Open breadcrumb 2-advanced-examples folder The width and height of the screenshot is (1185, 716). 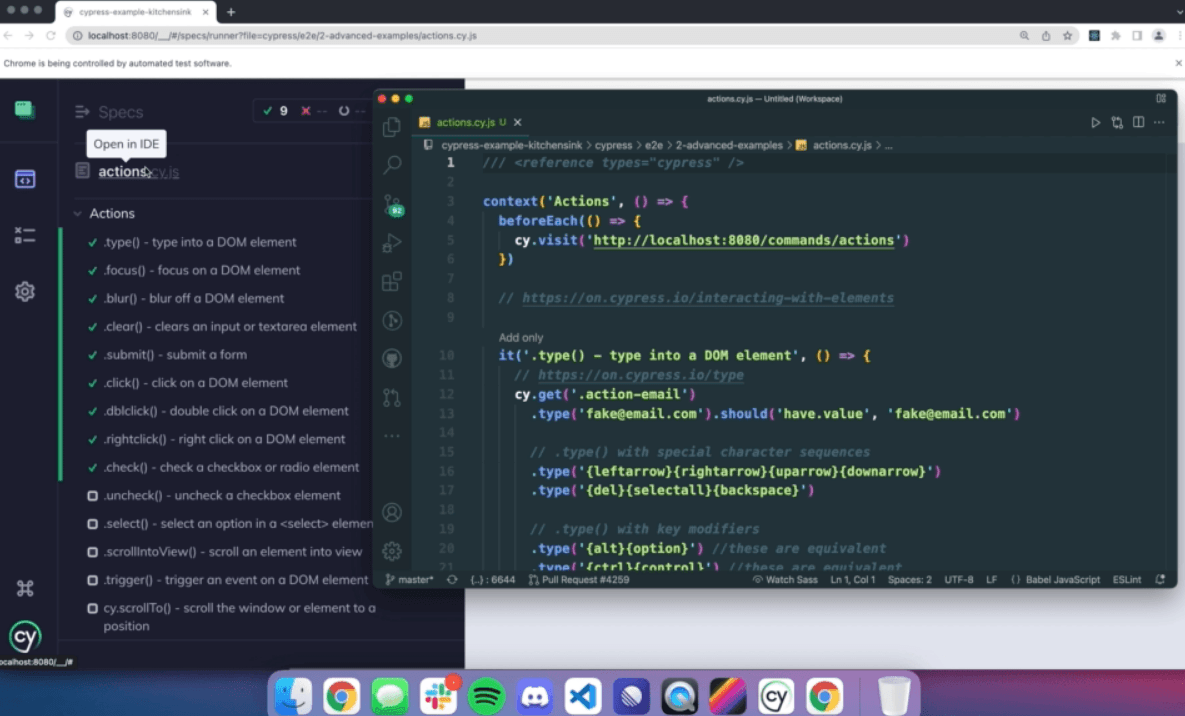click(x=729, y=145)
